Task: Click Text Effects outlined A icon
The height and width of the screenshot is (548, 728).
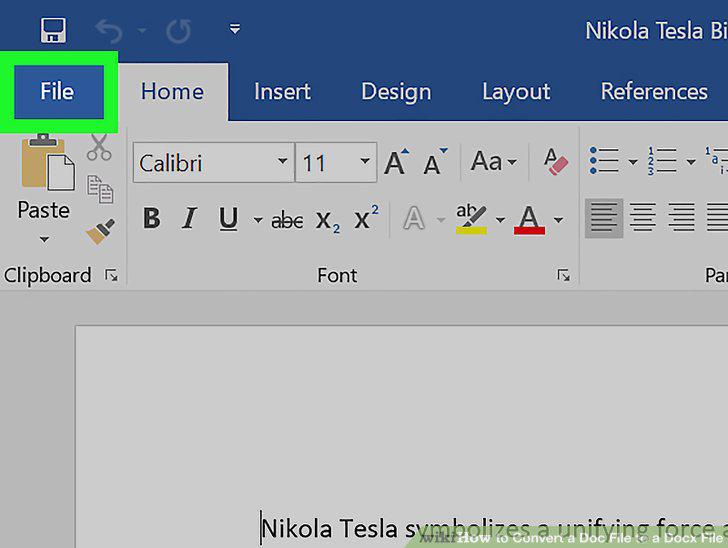Action: (x=414, y=218)
